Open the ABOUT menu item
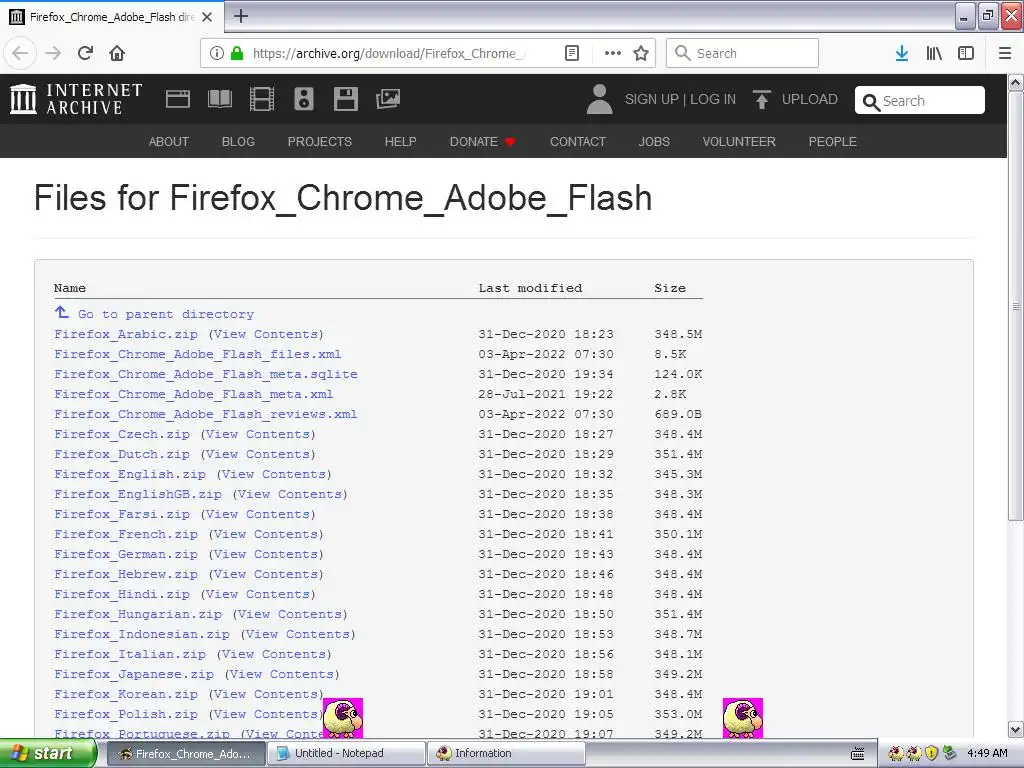 tap(168, 142)
